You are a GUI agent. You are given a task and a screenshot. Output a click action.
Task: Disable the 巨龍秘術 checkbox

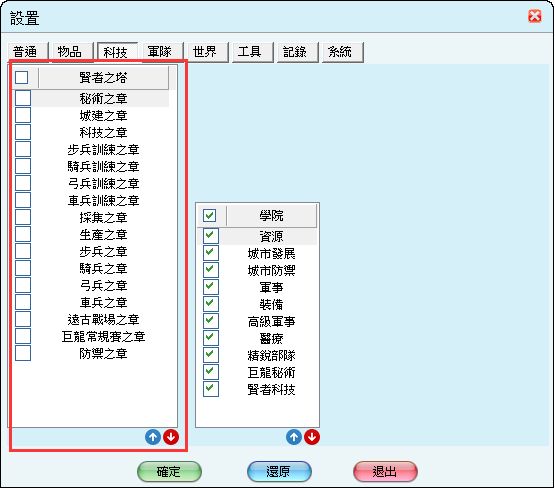pos(211,372)
